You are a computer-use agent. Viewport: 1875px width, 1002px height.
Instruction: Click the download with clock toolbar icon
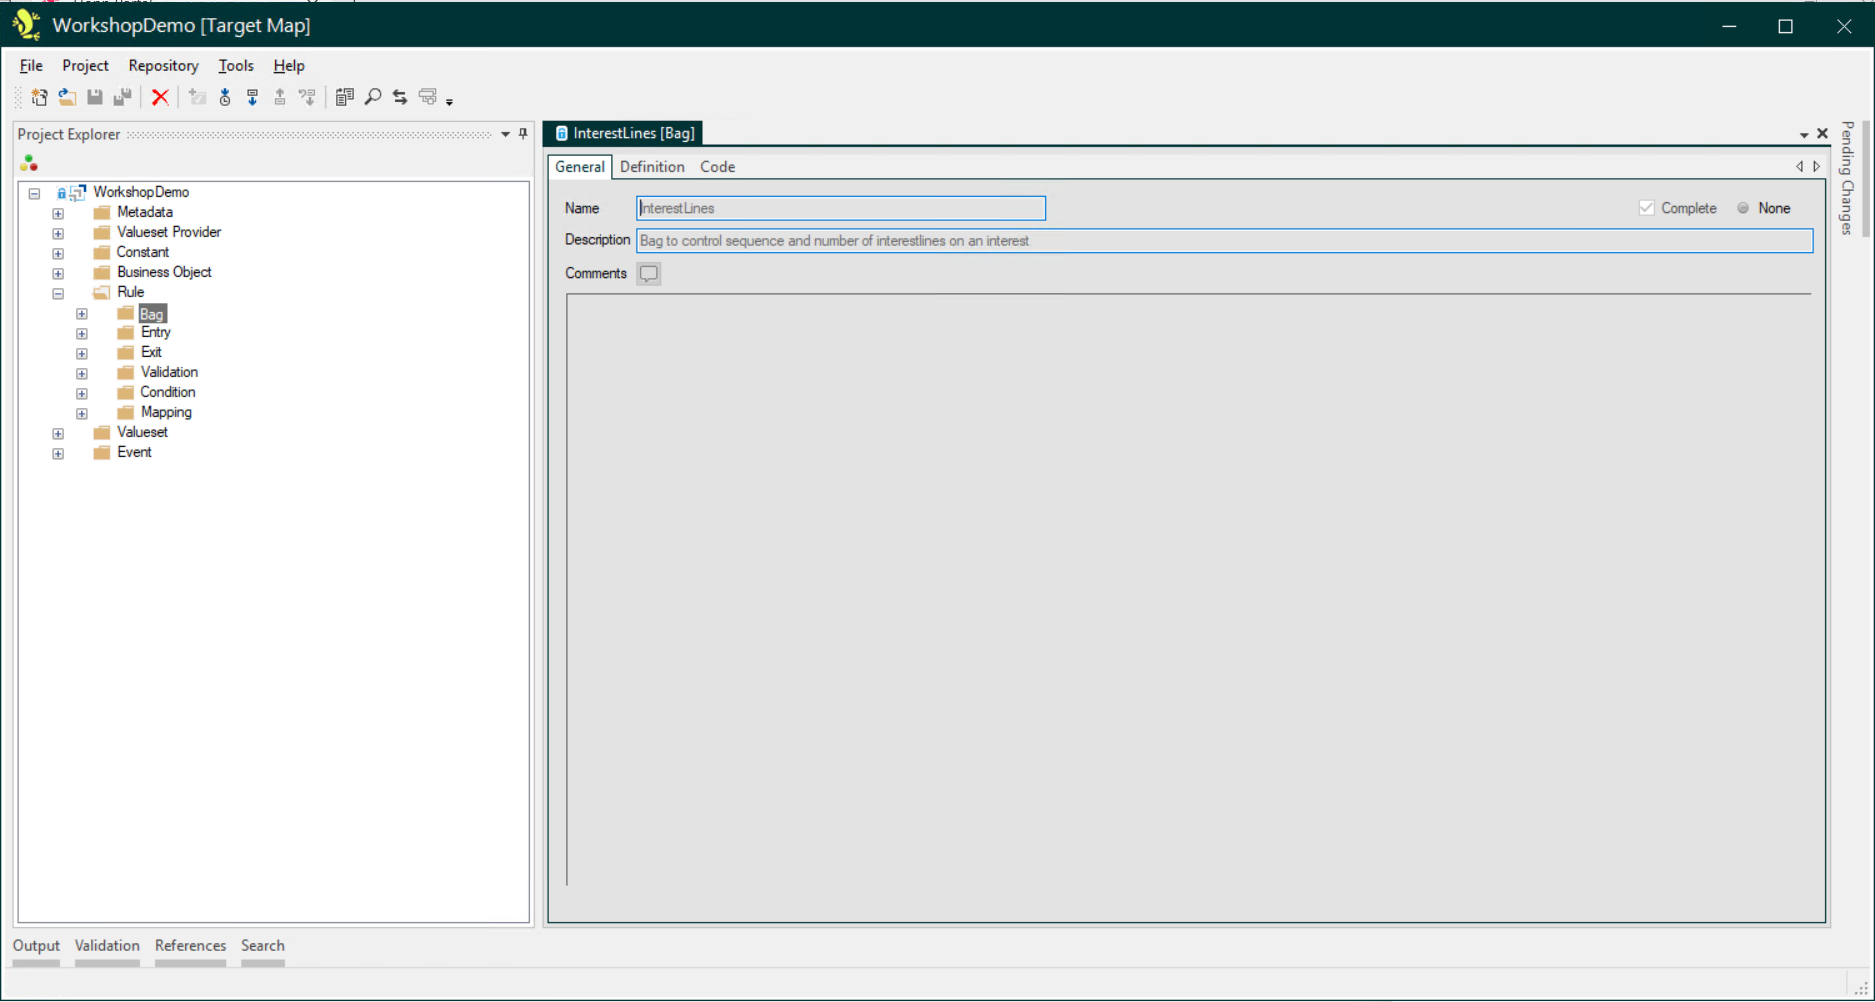tap(225, 97)
